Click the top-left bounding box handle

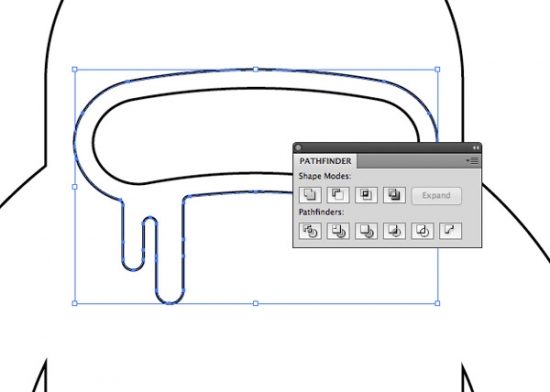[74, 69]
